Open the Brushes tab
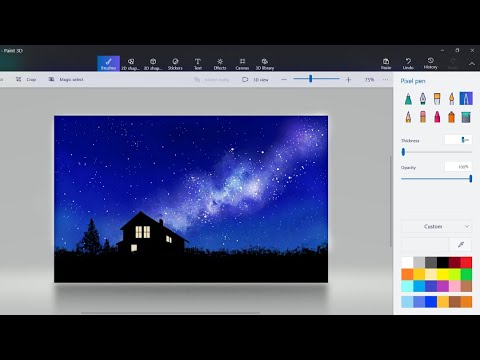This screenshot has height=360, width=480. point(108,63)
